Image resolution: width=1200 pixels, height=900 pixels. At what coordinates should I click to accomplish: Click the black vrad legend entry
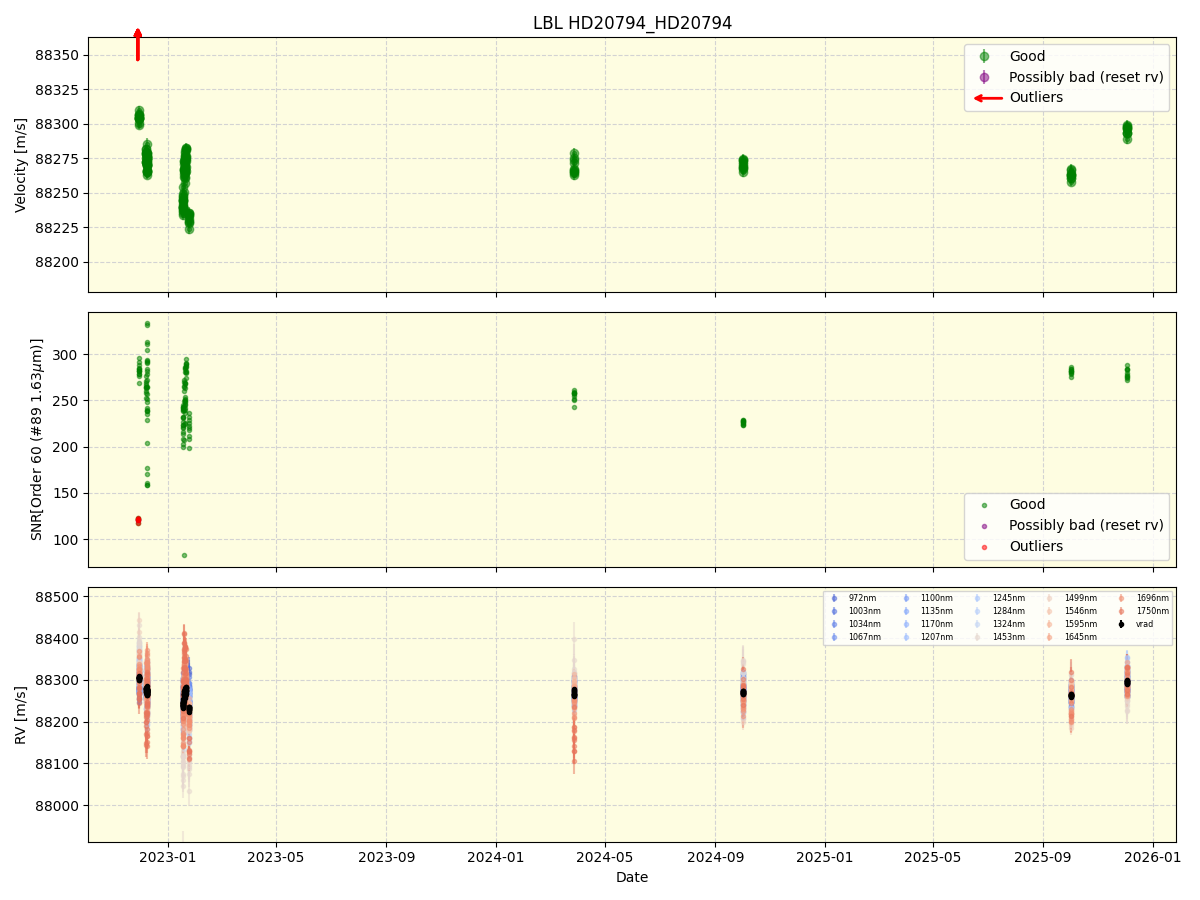tap(1136, 624)
